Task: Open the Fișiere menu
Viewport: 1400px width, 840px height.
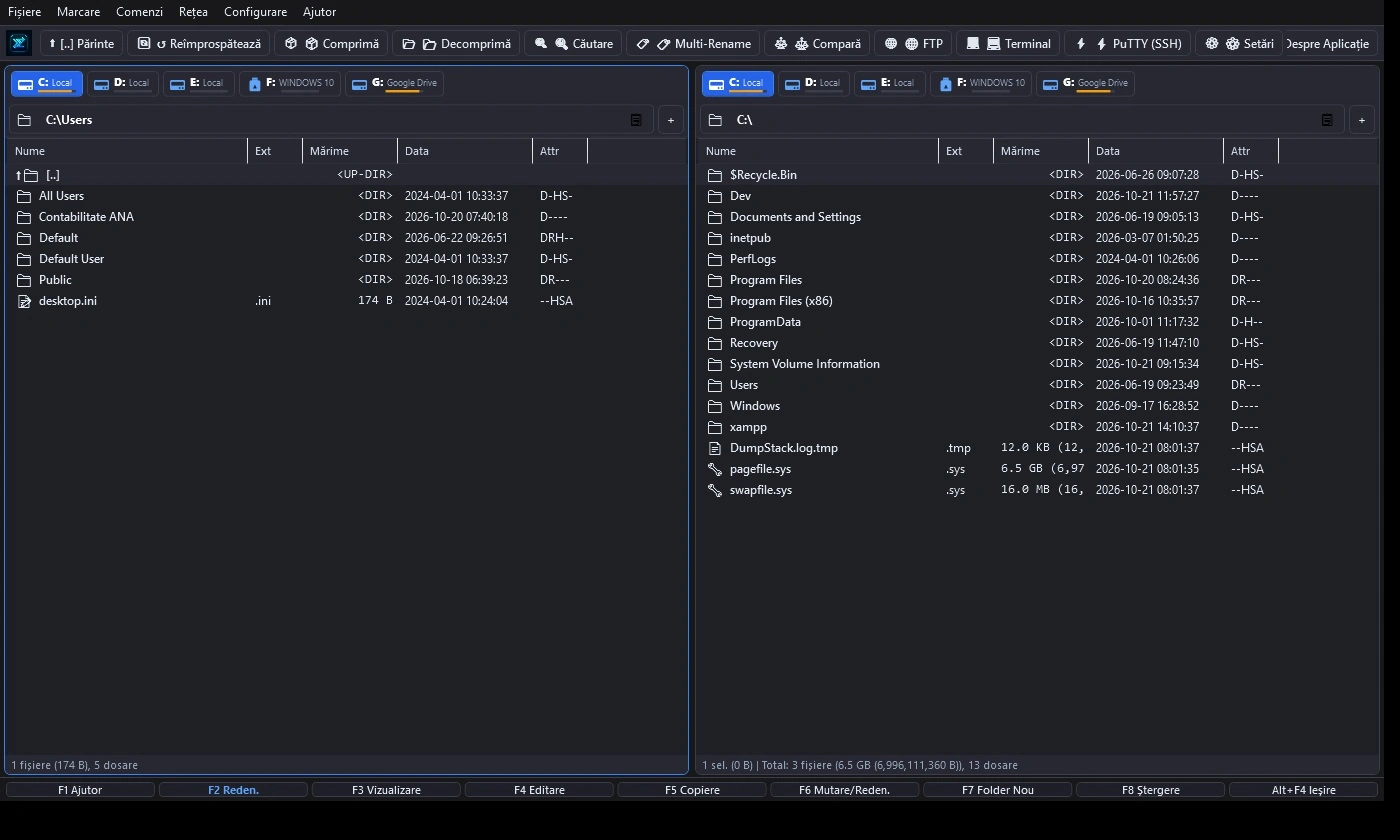Action: click(x=24, y=12)
